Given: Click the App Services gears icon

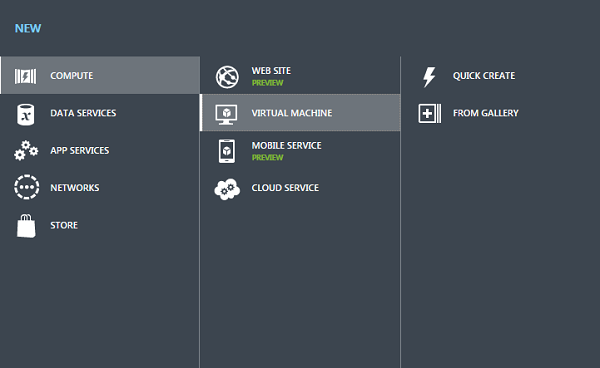Looking at the screenshot, I should click(26, 150).
